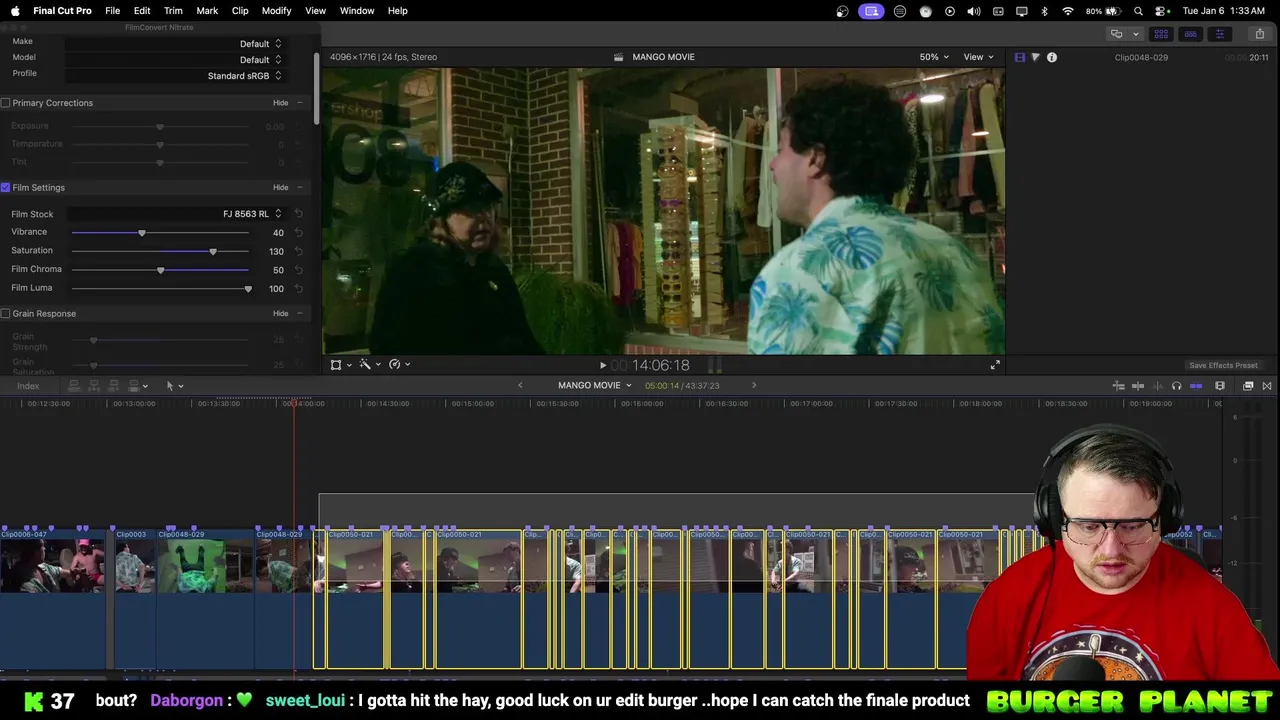This screenshot has width=1280, height=720.
Task: Open the secondary display options chevron
Action: point(1135,34)
